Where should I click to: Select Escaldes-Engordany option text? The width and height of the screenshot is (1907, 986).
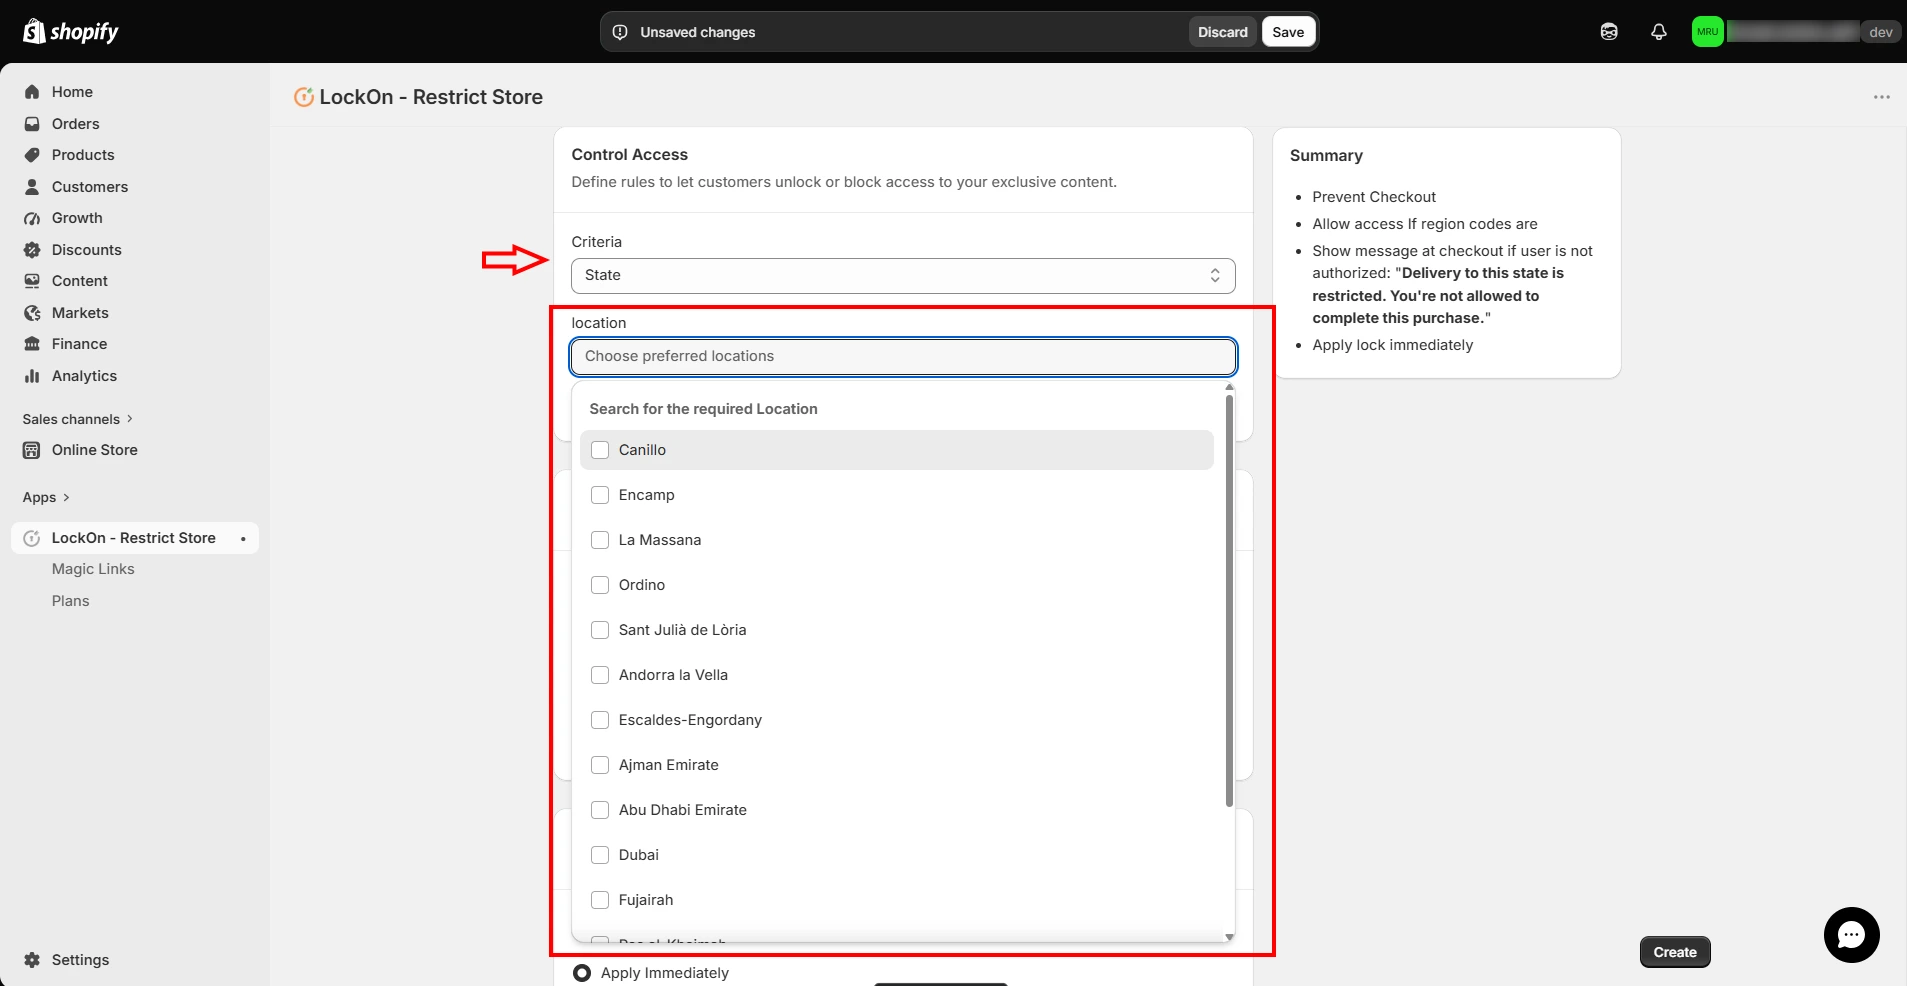[x=690, y=720]
